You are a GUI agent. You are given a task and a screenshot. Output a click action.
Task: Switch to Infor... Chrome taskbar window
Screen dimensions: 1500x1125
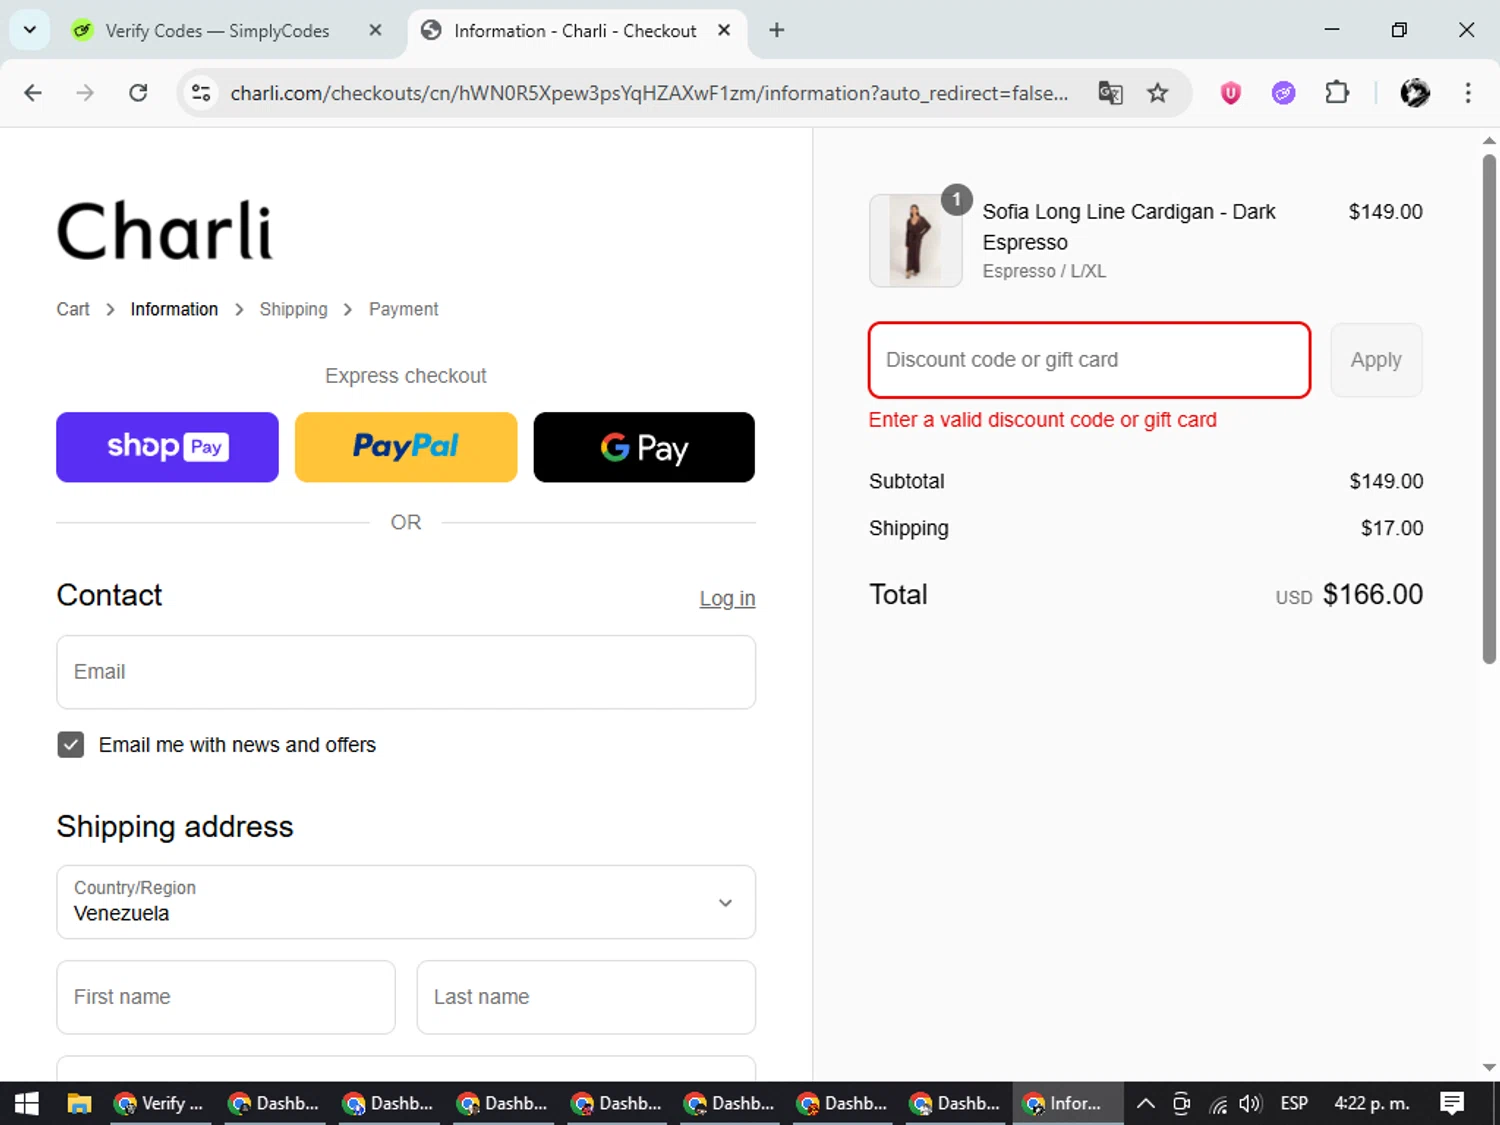(x=1068, y=1103)
